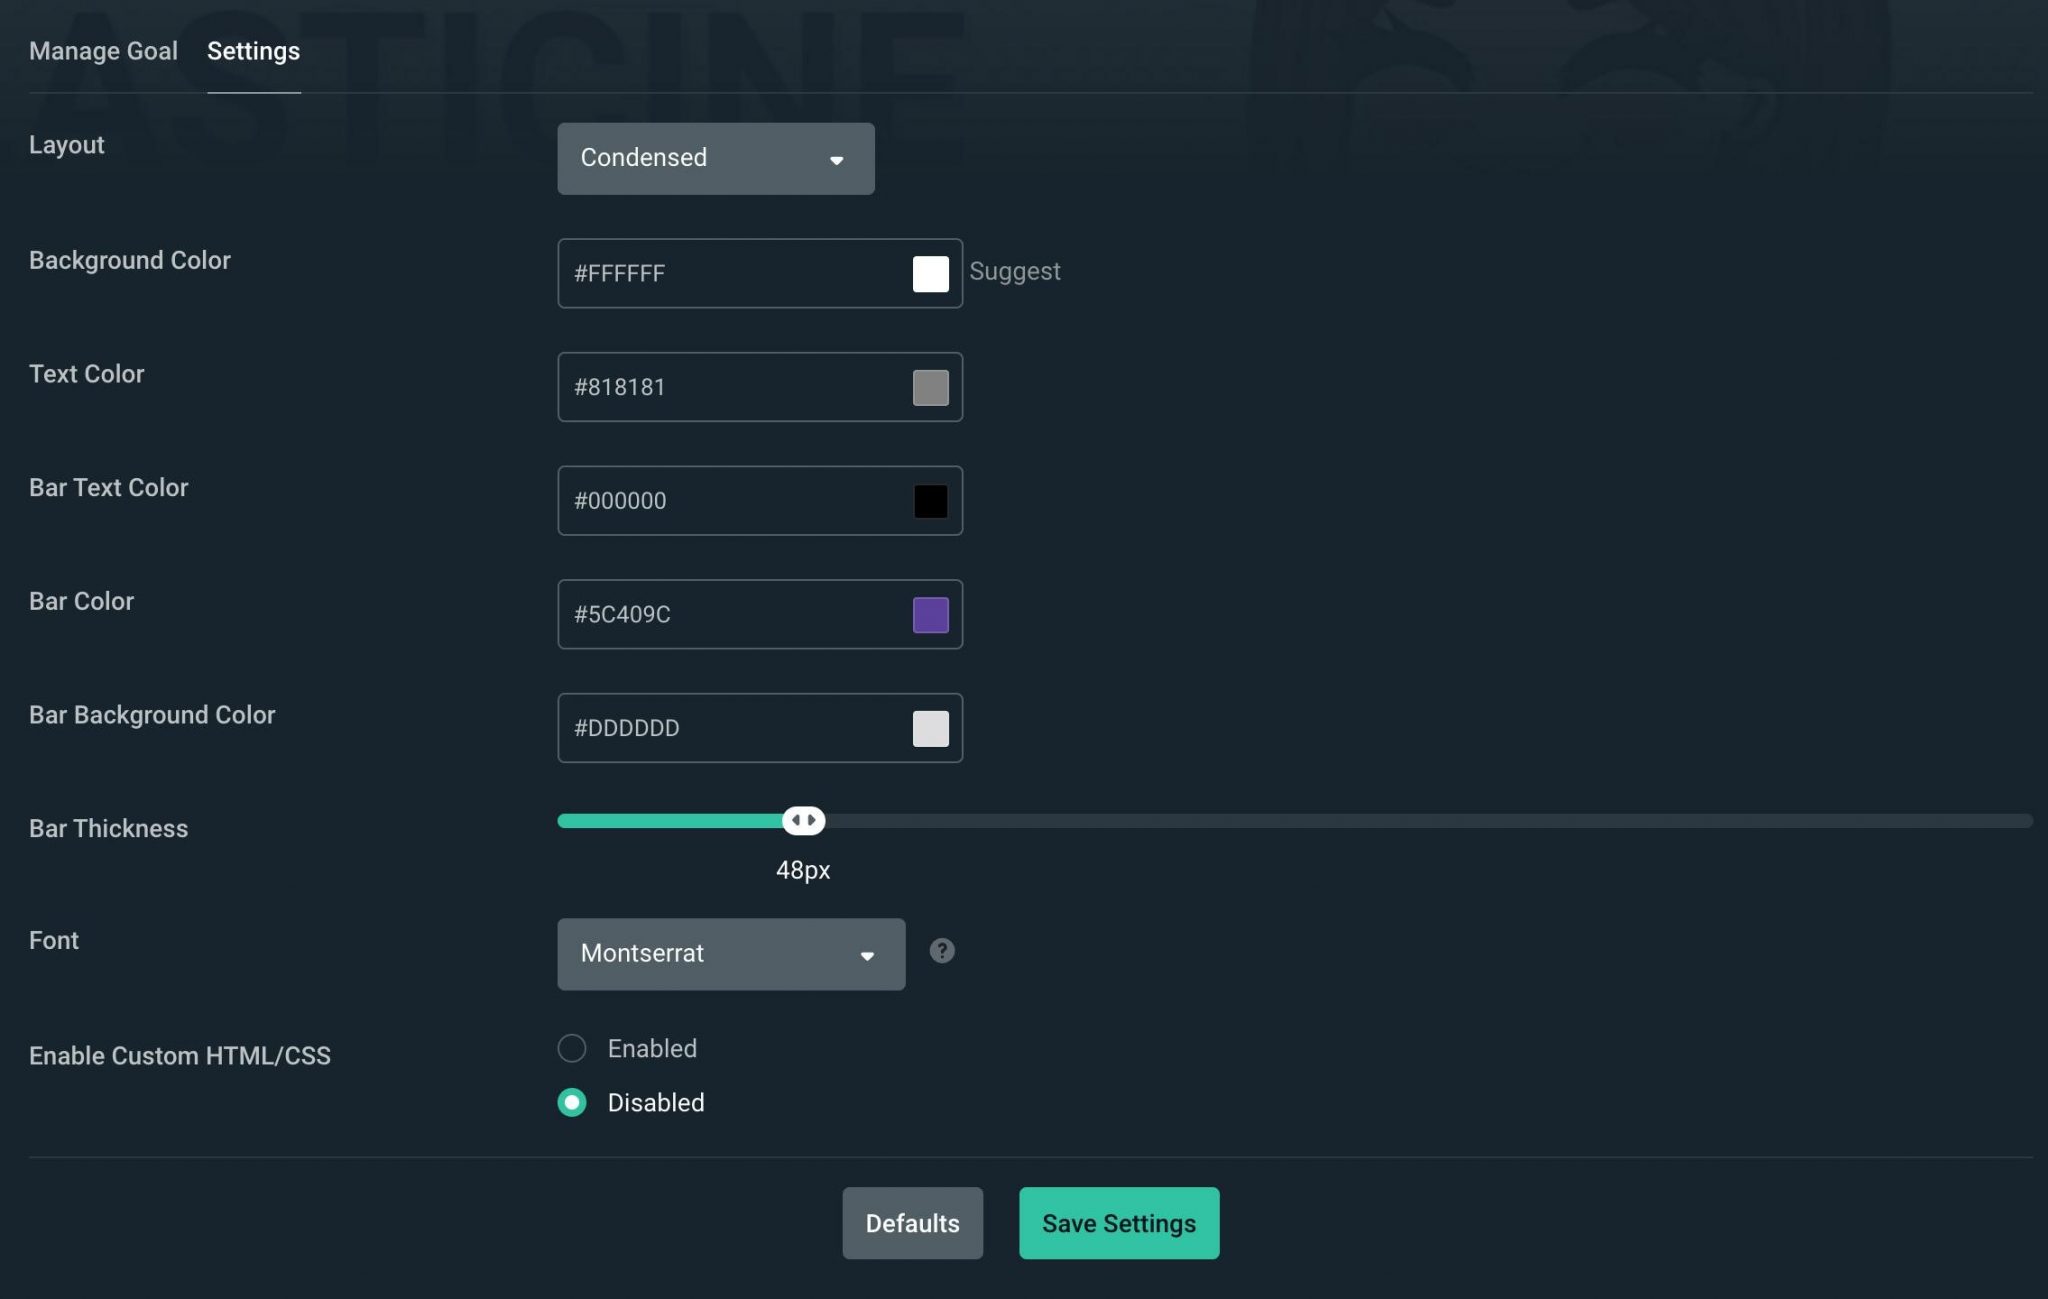2048x1299 pixels.
Task: Open the help tooltip next to Font
Action: 941,952
